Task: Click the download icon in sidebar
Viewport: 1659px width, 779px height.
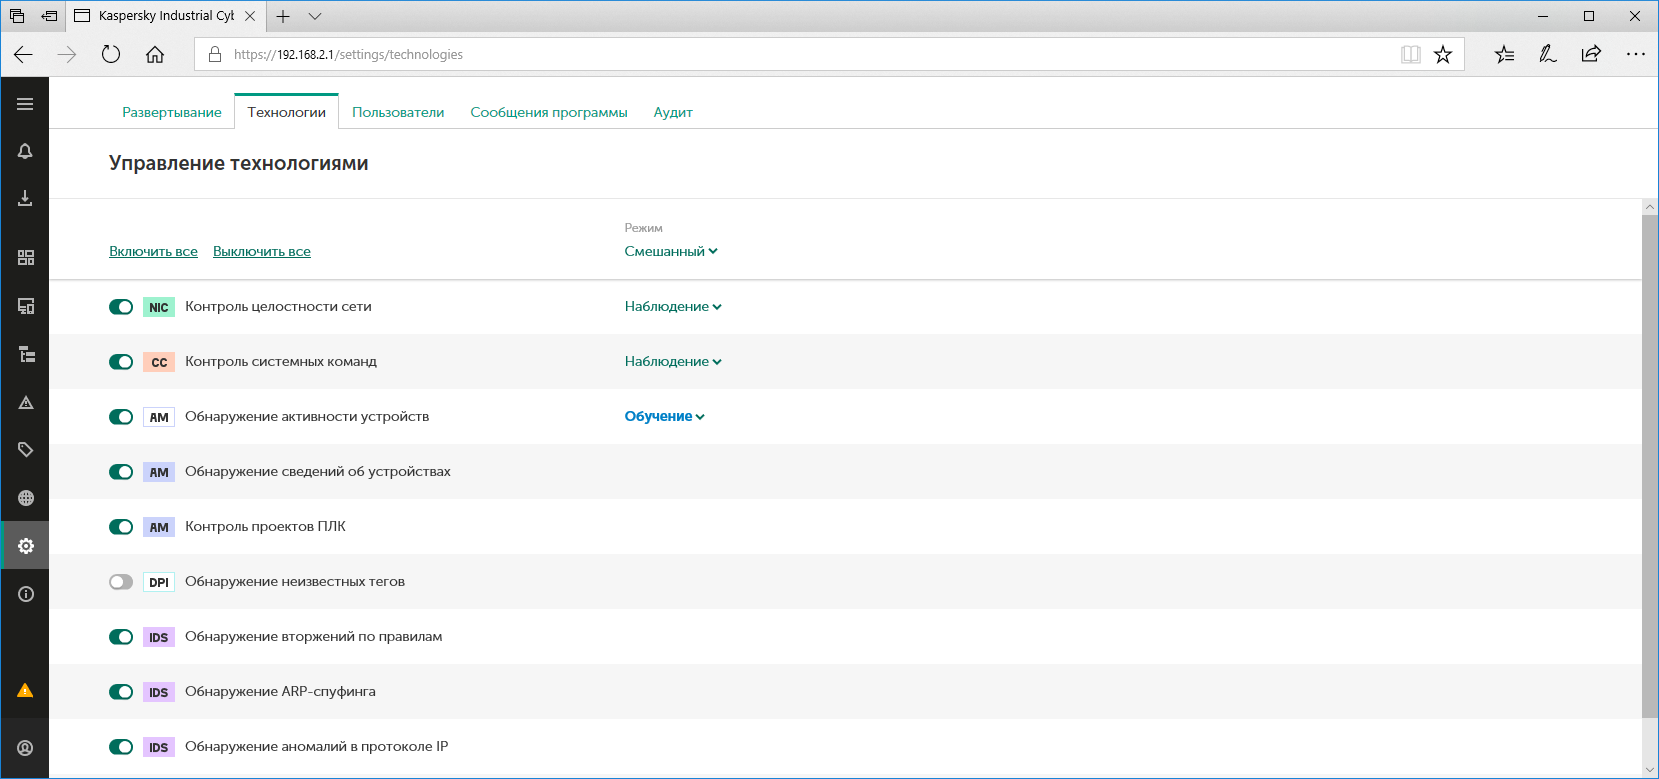Action: (x=25, y=199)
